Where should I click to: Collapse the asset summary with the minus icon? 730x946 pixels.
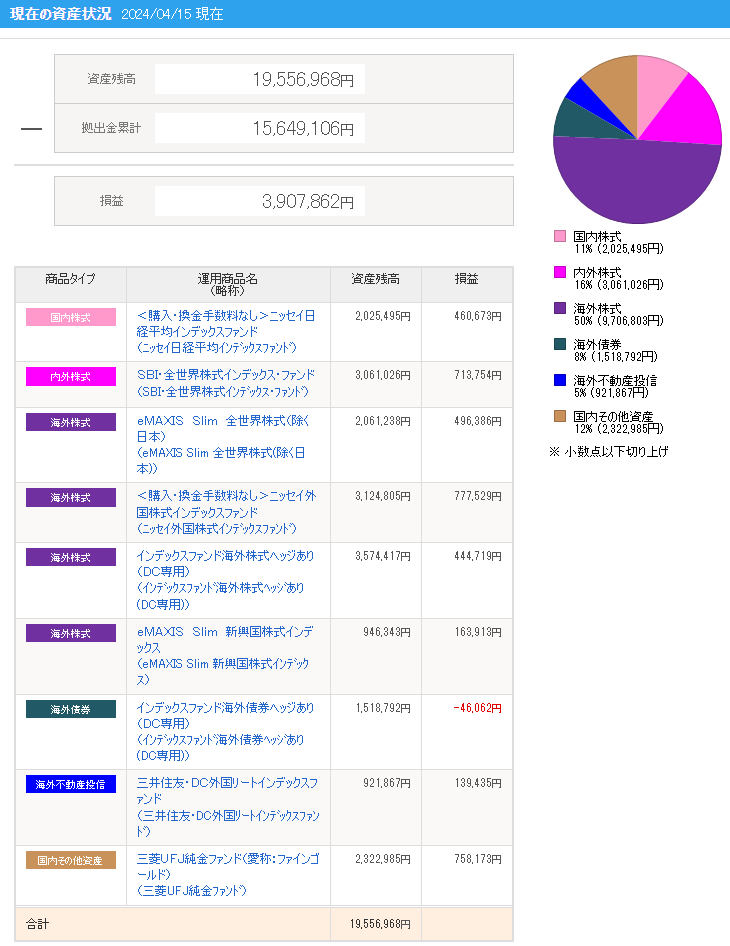coord(31,128)
